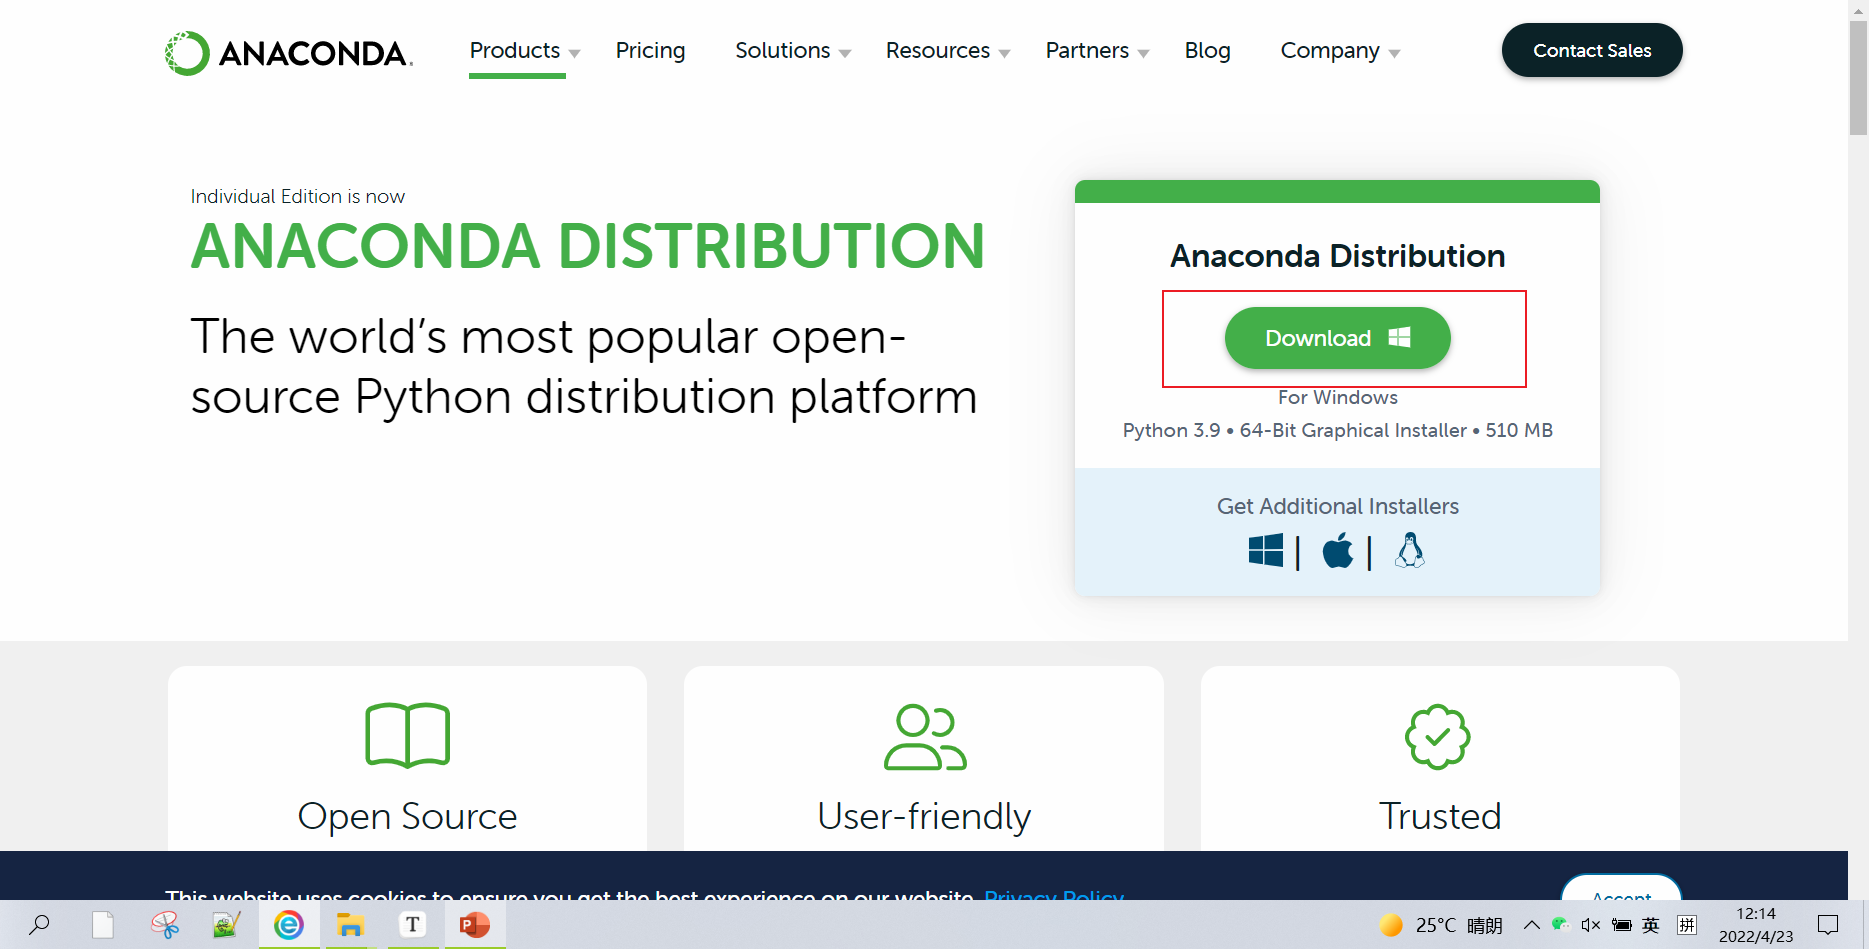Screen dimensions: 1869x949
Task: Click the 'User-friendly' card title
Action: (x=924, y=816)
